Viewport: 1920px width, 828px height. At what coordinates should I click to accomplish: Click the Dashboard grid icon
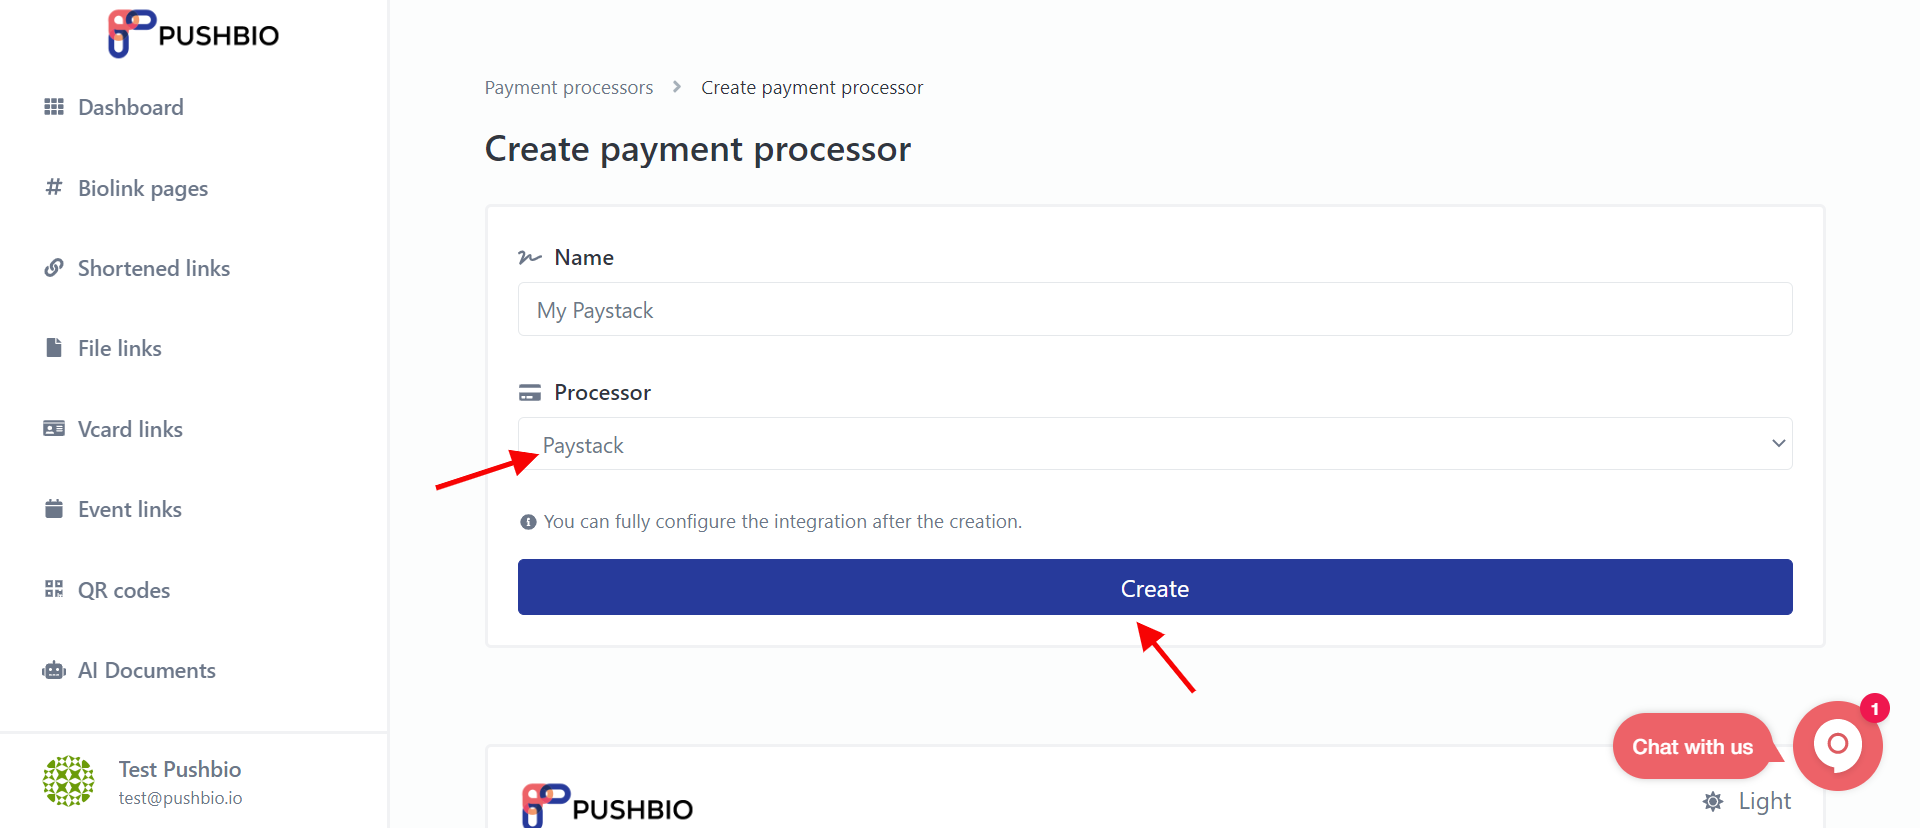[x=54, y=107]
